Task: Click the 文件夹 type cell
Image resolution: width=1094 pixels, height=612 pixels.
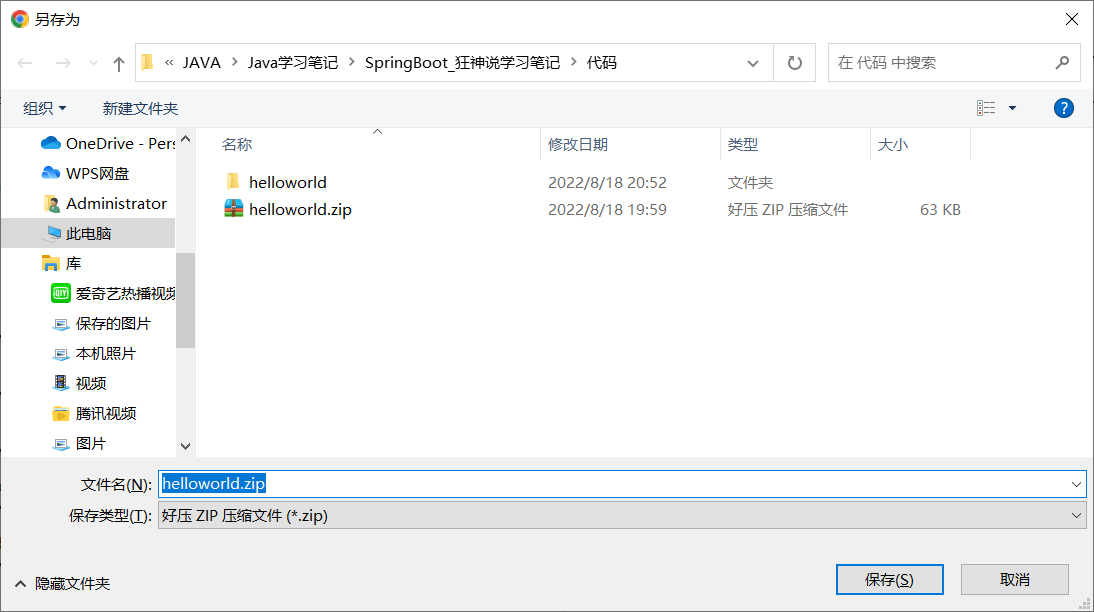Action: (750, 182)
